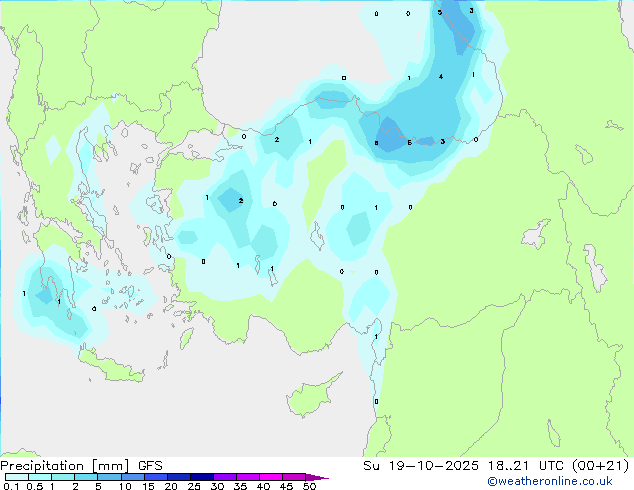The image size is (634, 490).
Task: Click the '(00+21)' forecast offset text
Action: pos(601,466)
